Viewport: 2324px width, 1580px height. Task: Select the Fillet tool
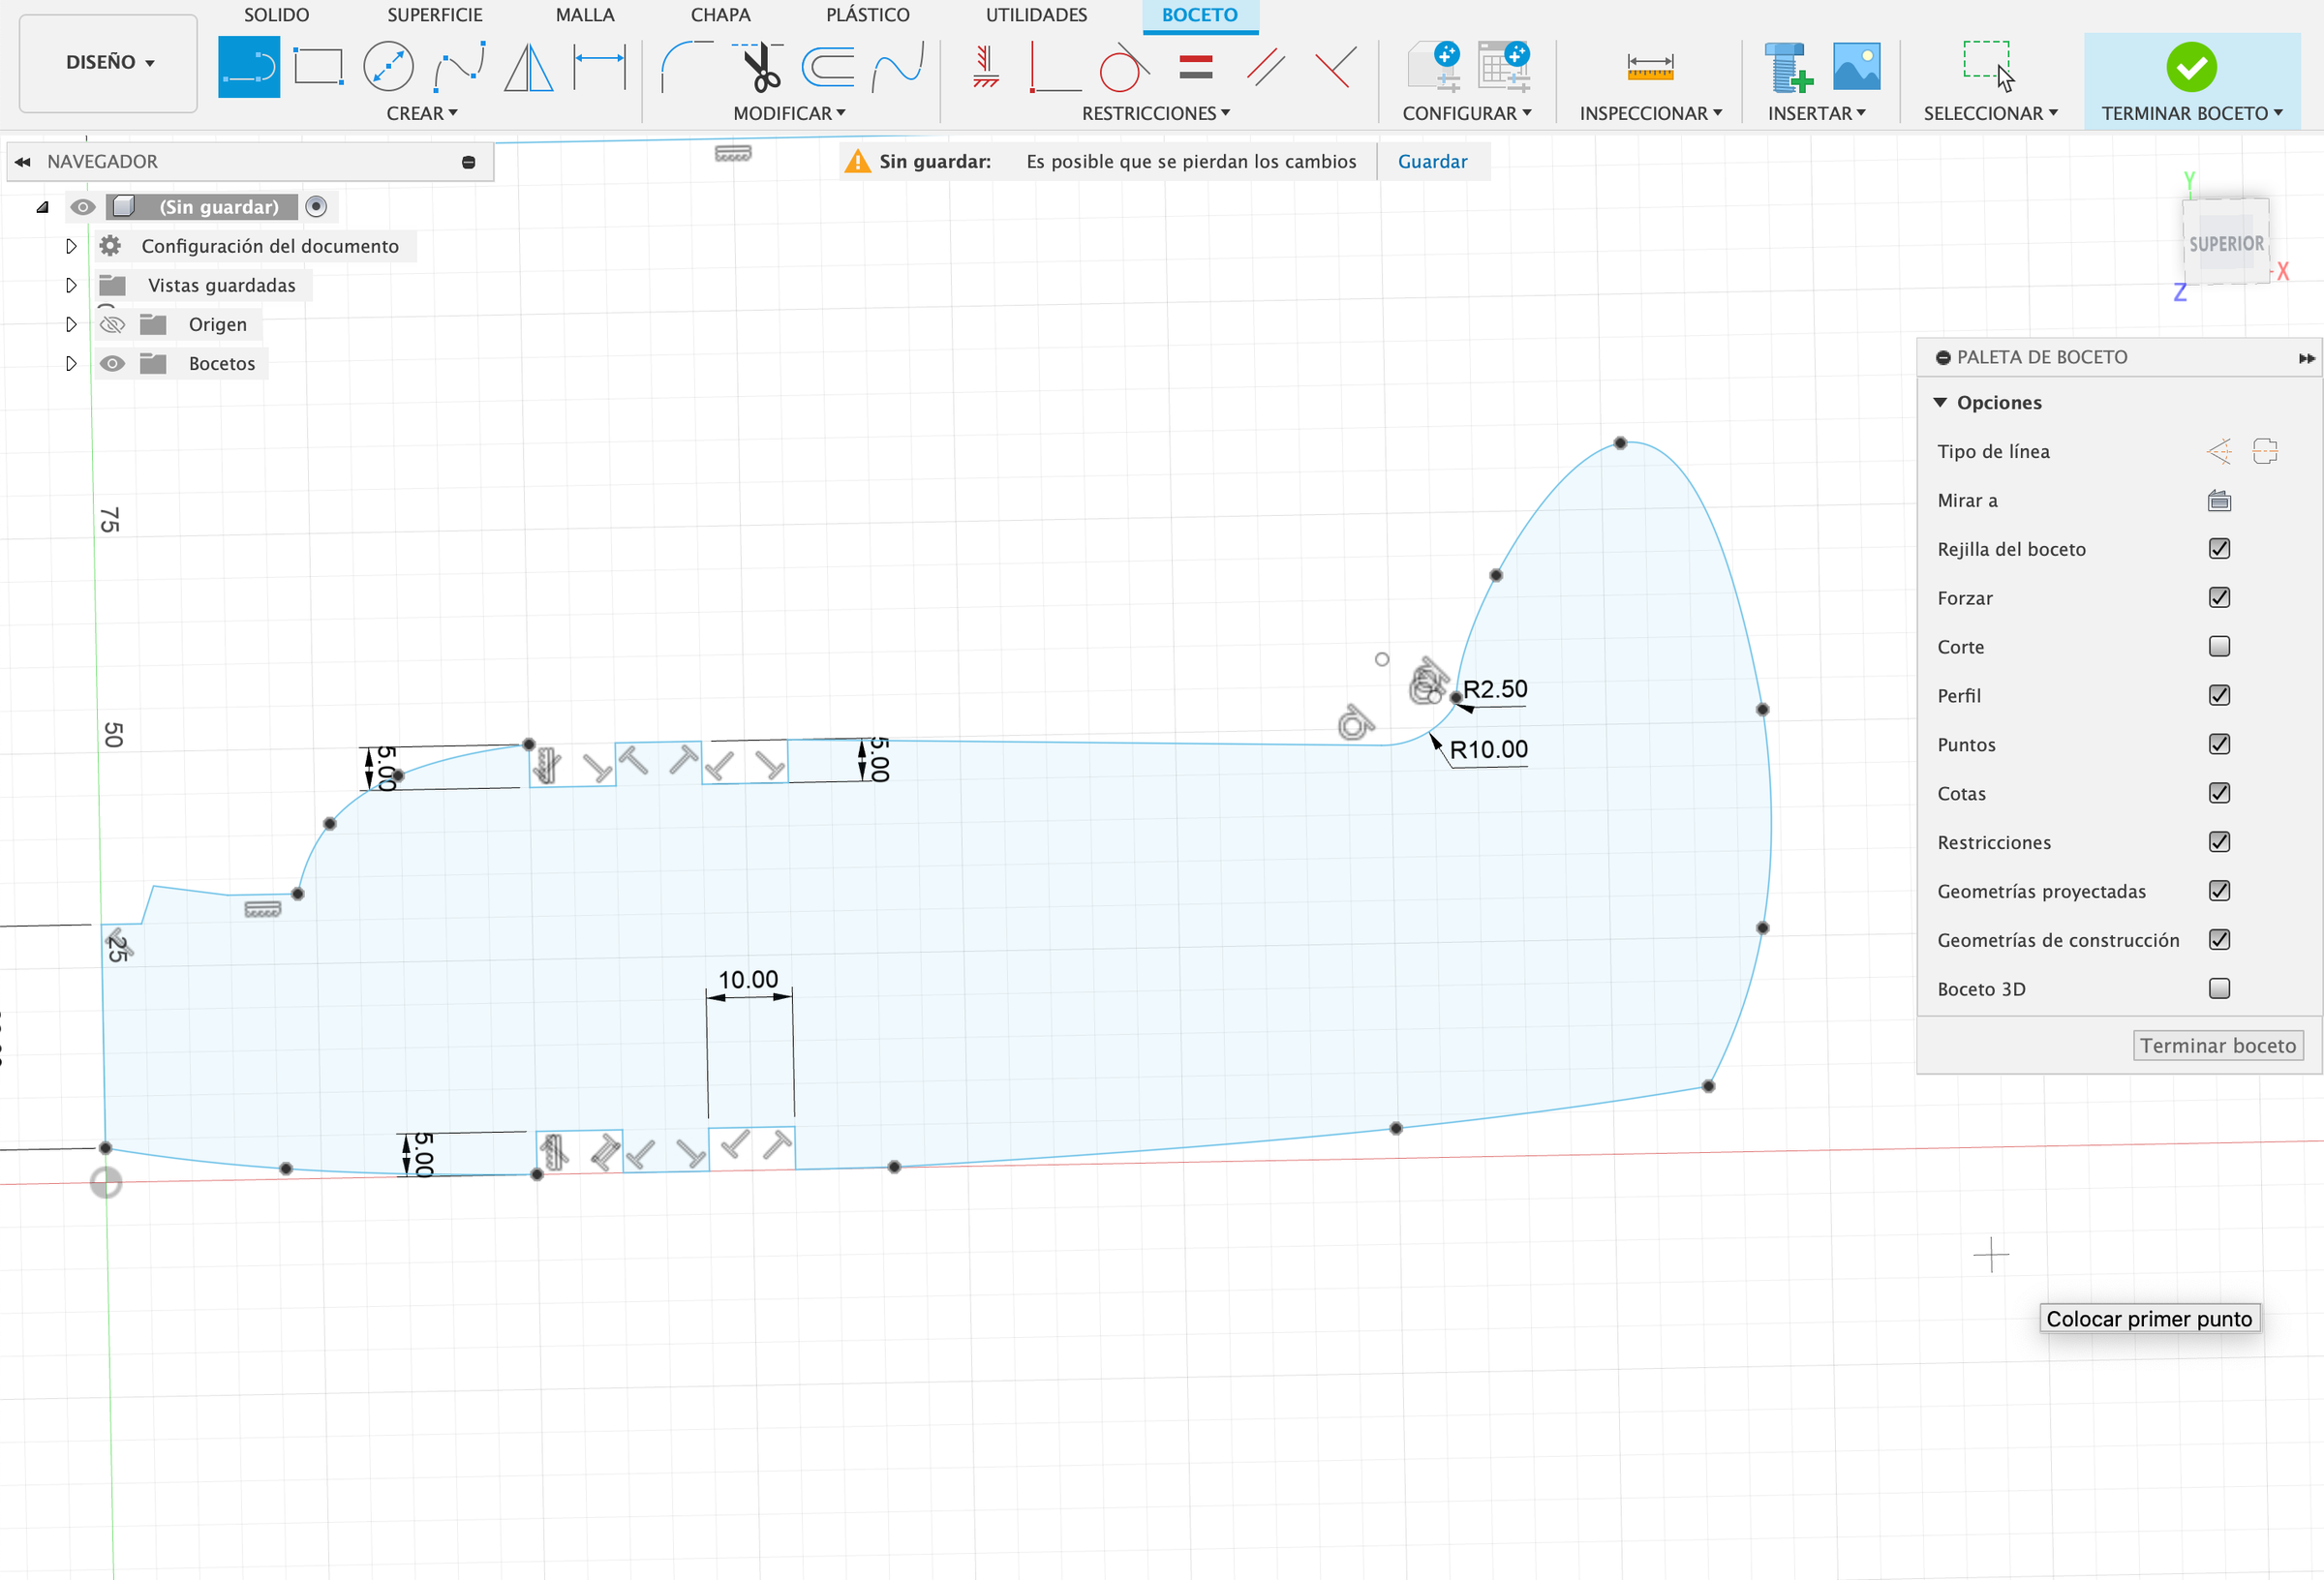[686, 67]
